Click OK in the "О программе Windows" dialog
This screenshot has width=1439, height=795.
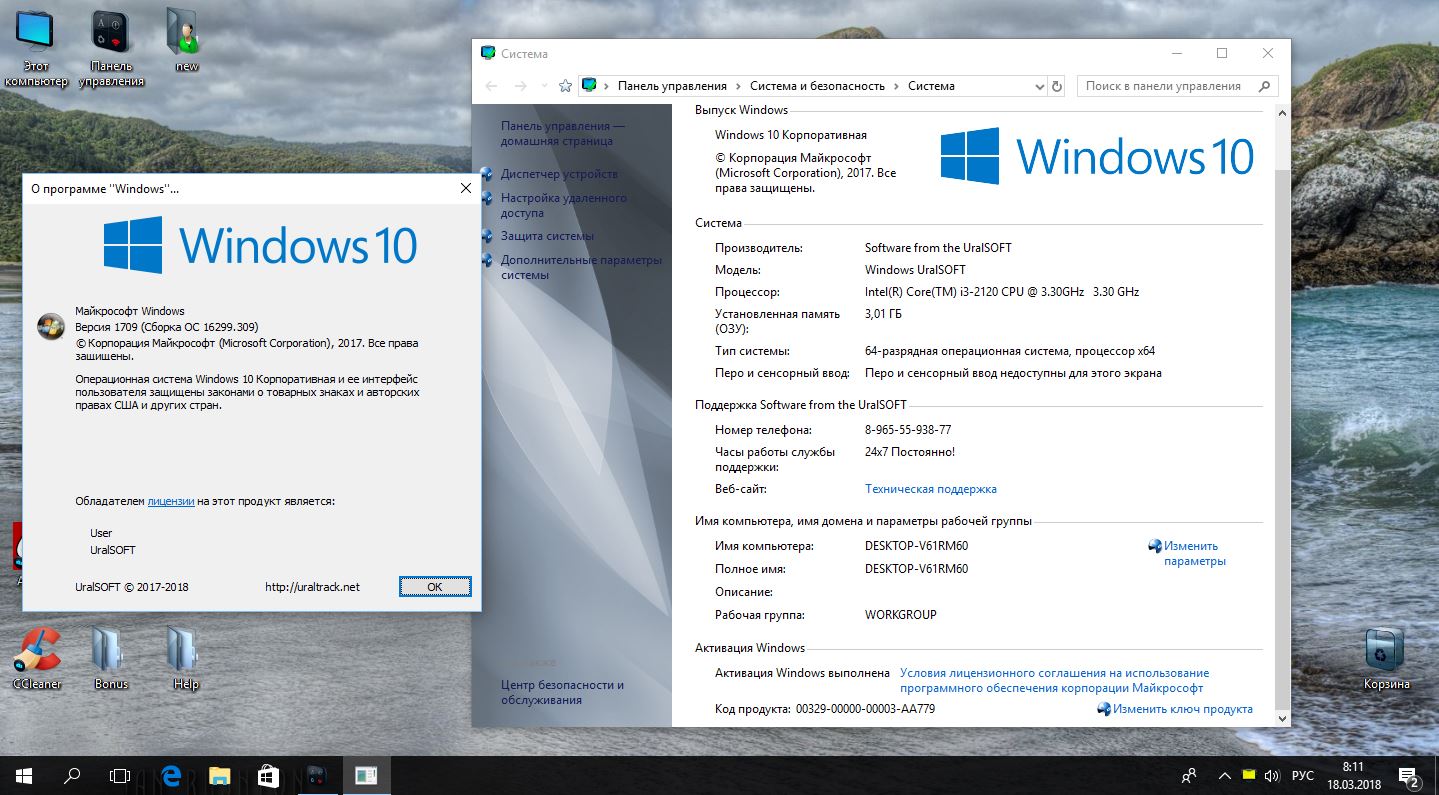(x=435, y=586)
